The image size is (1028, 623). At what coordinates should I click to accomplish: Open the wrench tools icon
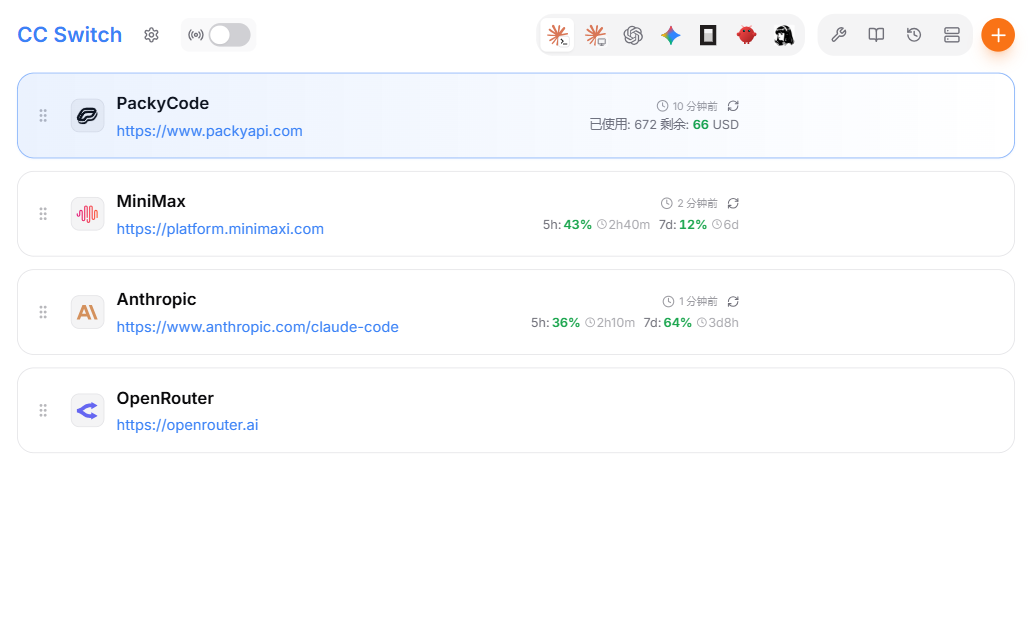pyautogui.click(x=839, y=35)
